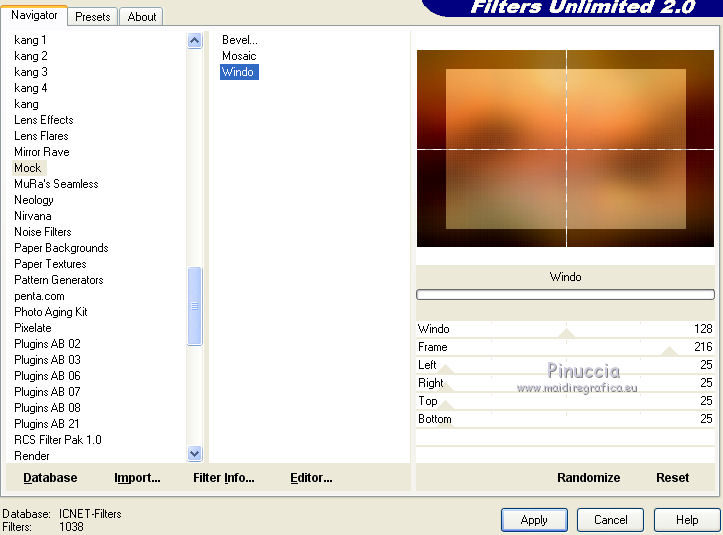Select the kang 4 category
Screen dimensions: 723x535
[x=30, y=88]
